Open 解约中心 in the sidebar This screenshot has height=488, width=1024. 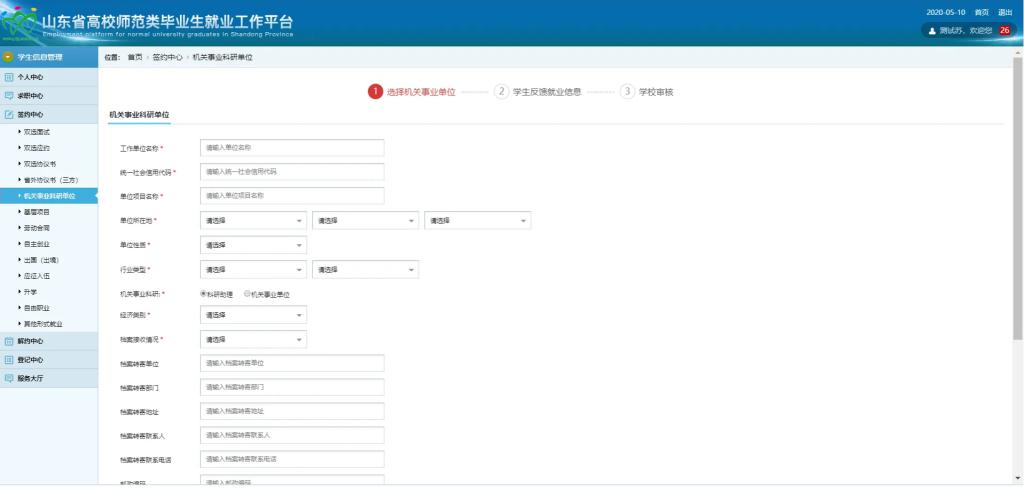pyautogui.click(x=49, y=341)
